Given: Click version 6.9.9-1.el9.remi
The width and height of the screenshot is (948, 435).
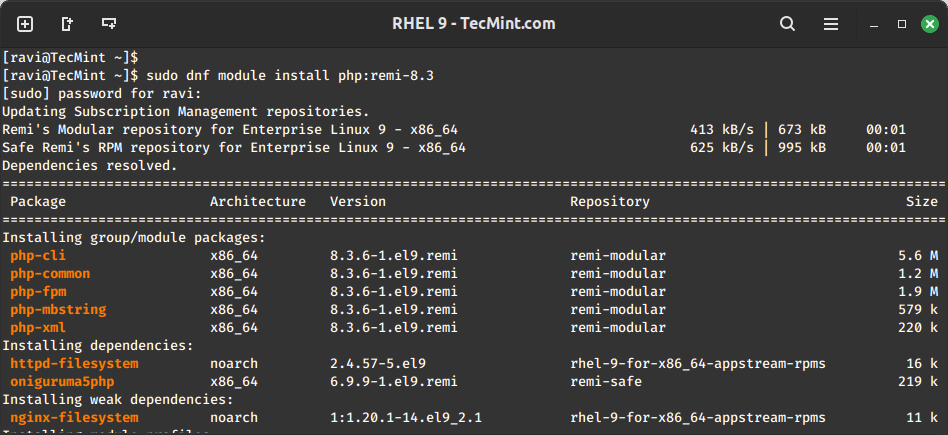Looking at the screenshot, I should [x=394, y=382].
